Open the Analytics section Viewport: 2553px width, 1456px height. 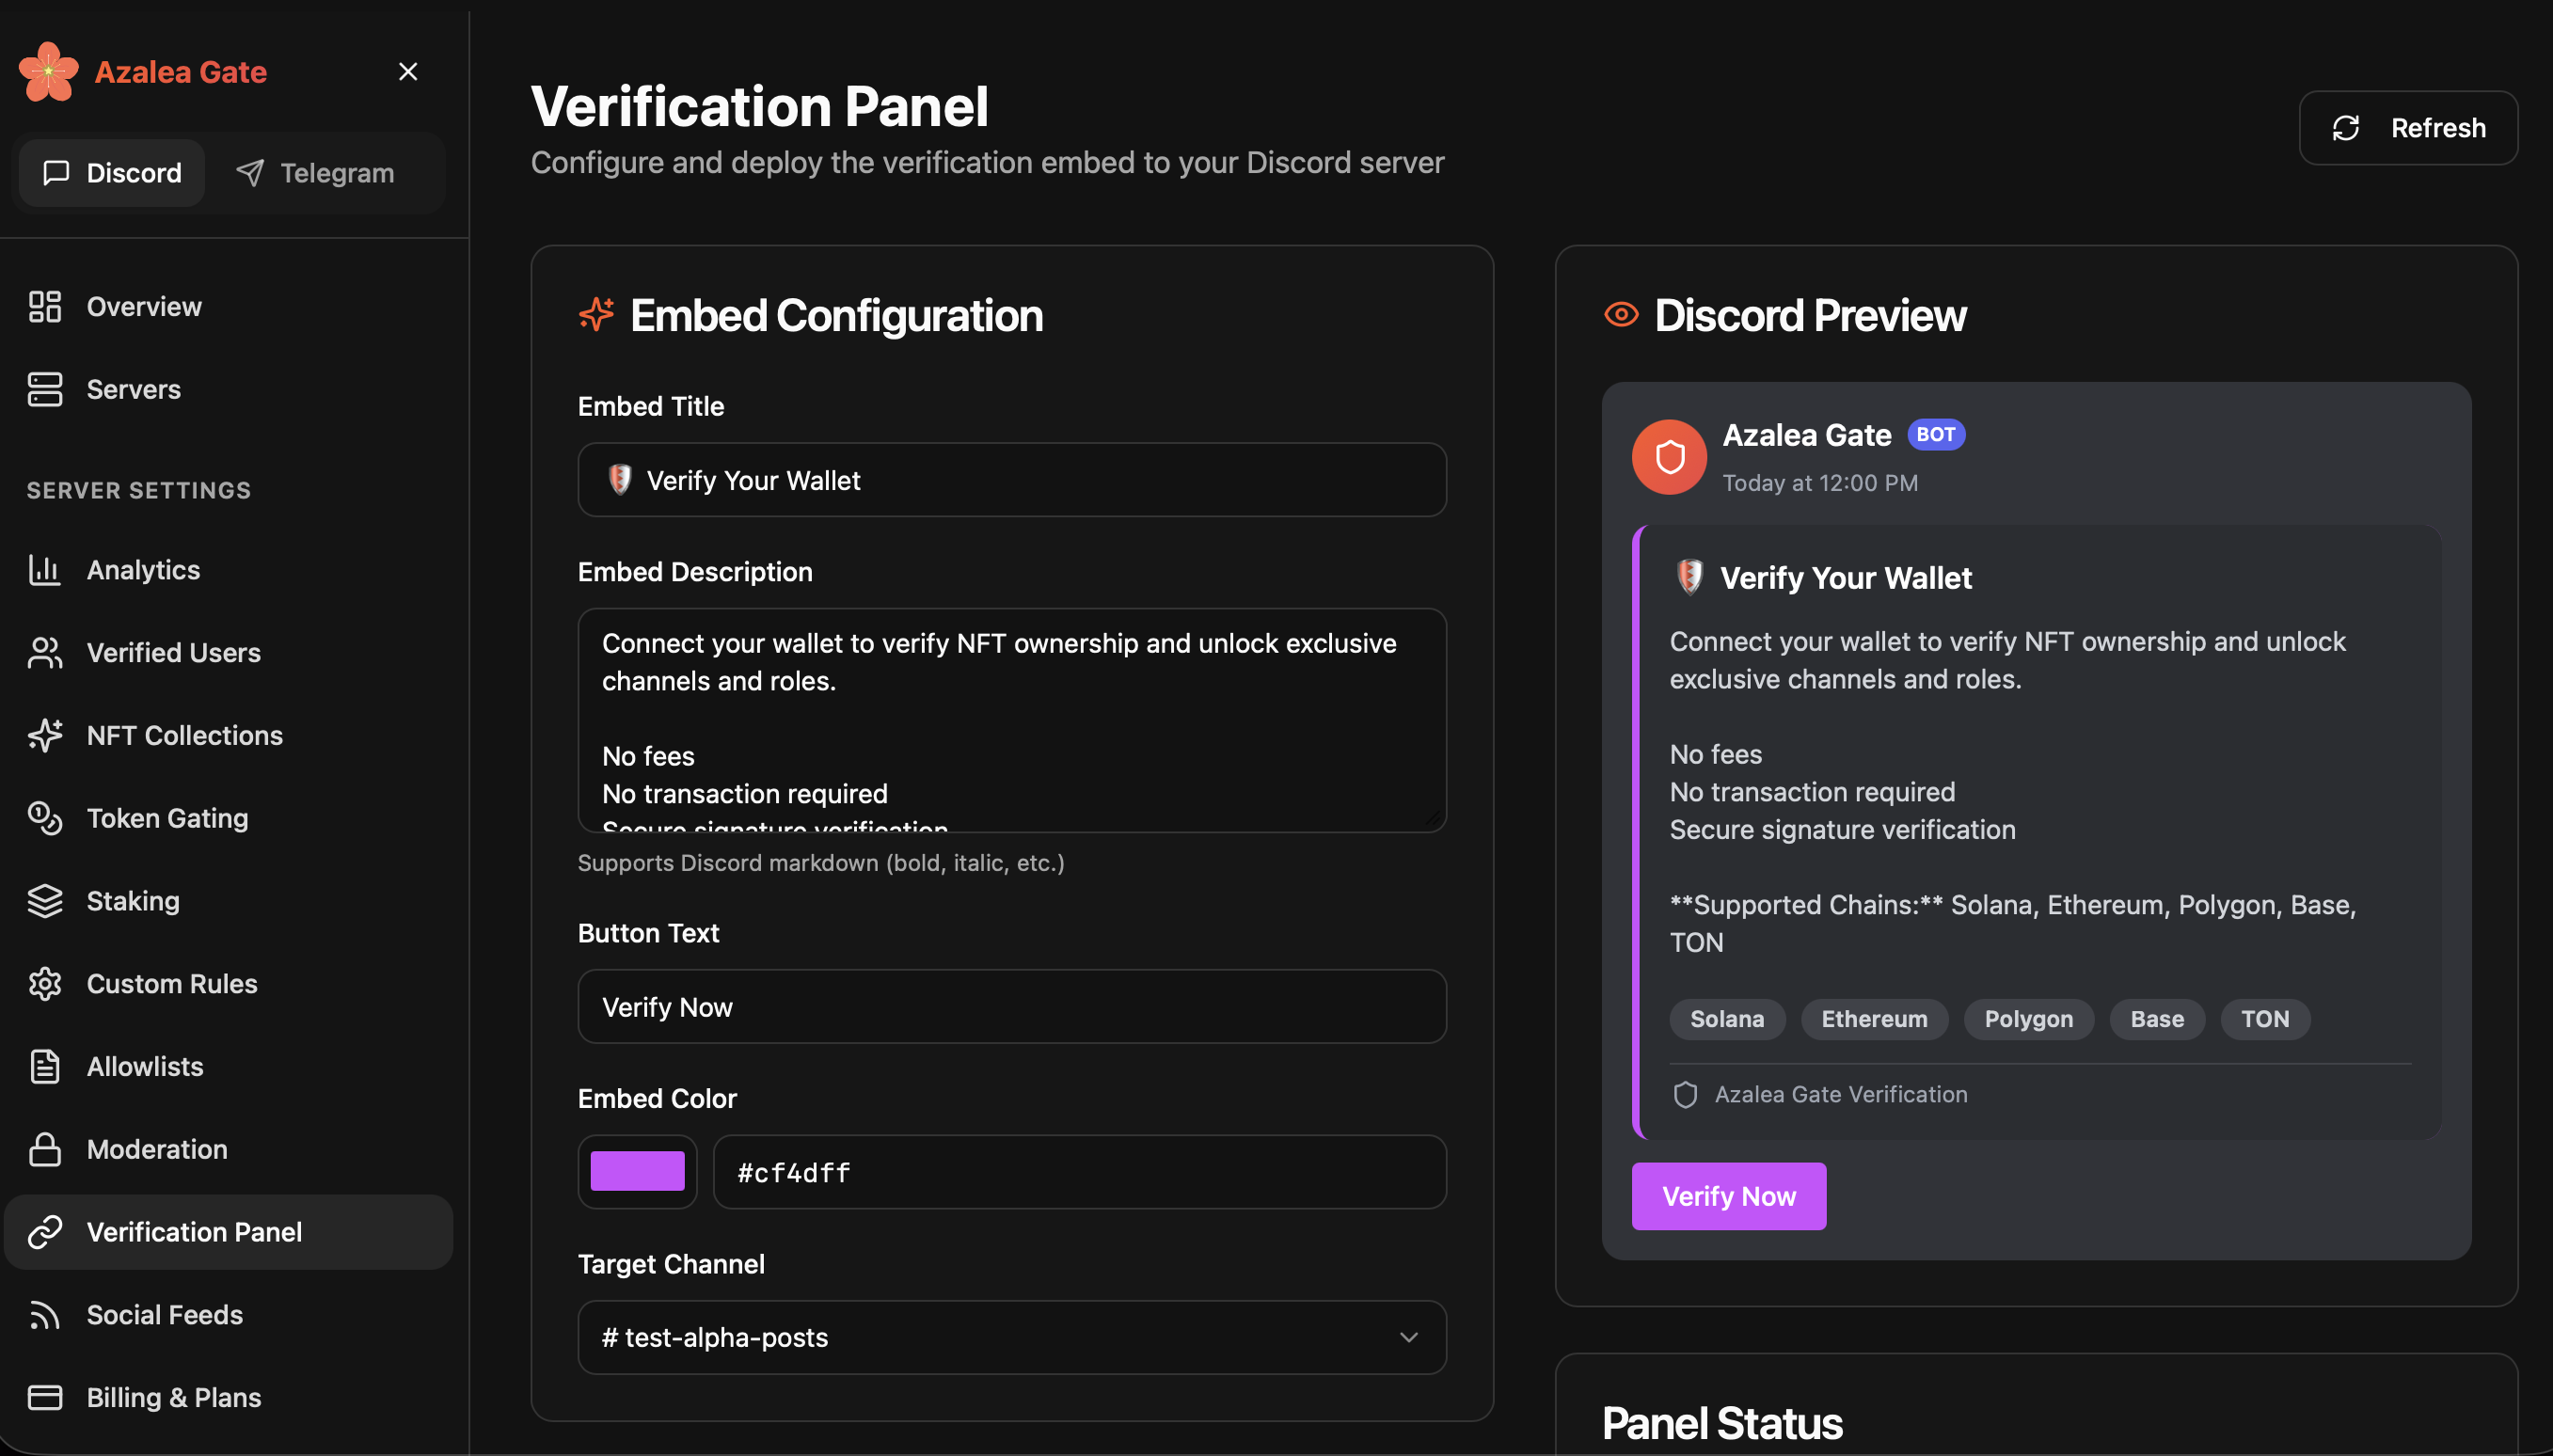142,569
